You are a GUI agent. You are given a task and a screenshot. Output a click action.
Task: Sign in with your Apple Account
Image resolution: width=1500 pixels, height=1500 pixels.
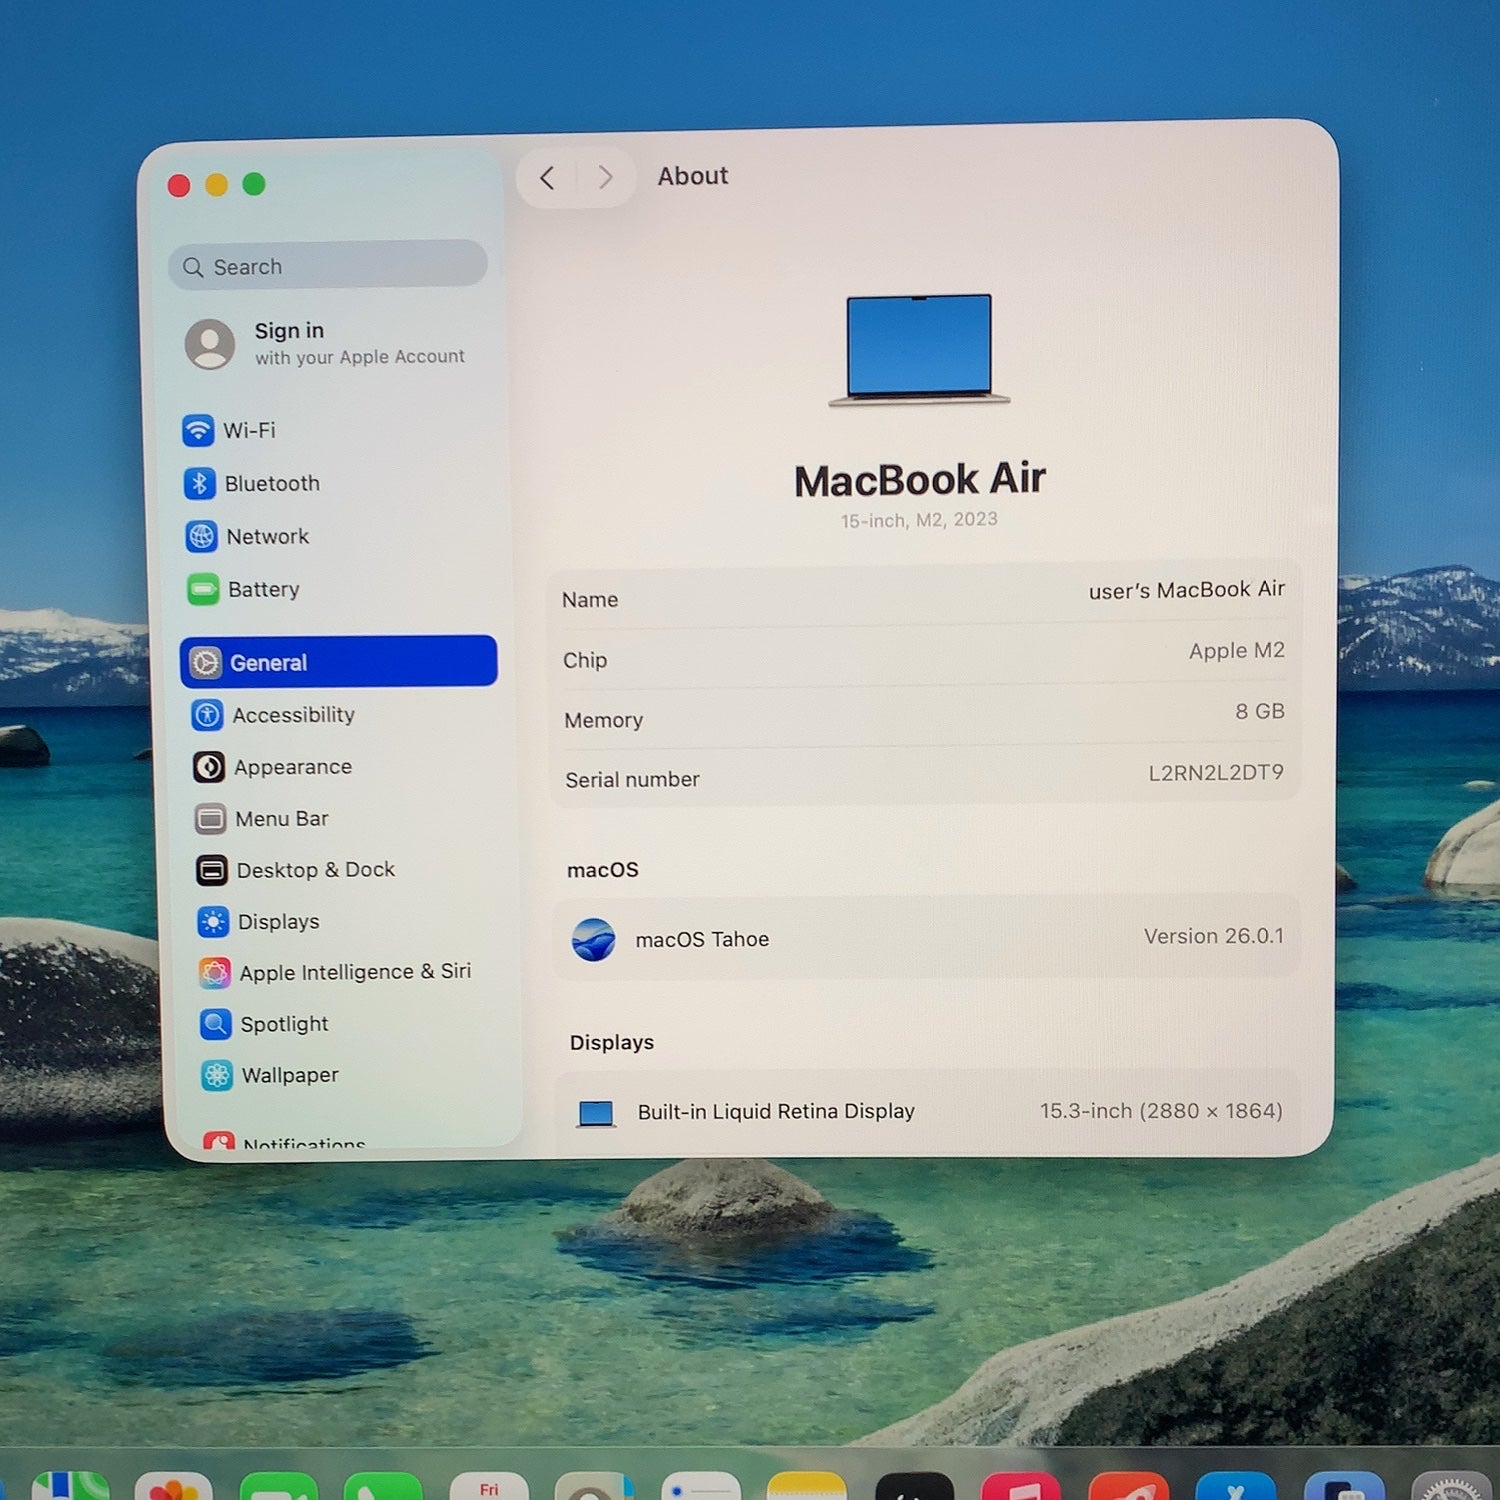tap(326, 344)
